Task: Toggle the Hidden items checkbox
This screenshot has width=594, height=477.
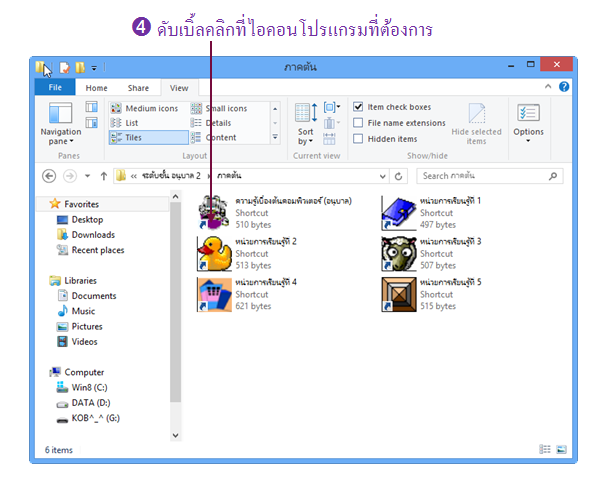Action: point(358,139)
